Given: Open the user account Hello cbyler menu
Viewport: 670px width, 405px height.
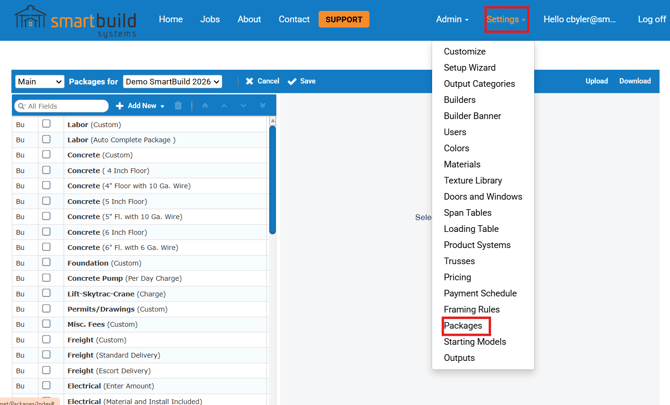Looking at the screenshot, I should (579, 19).
